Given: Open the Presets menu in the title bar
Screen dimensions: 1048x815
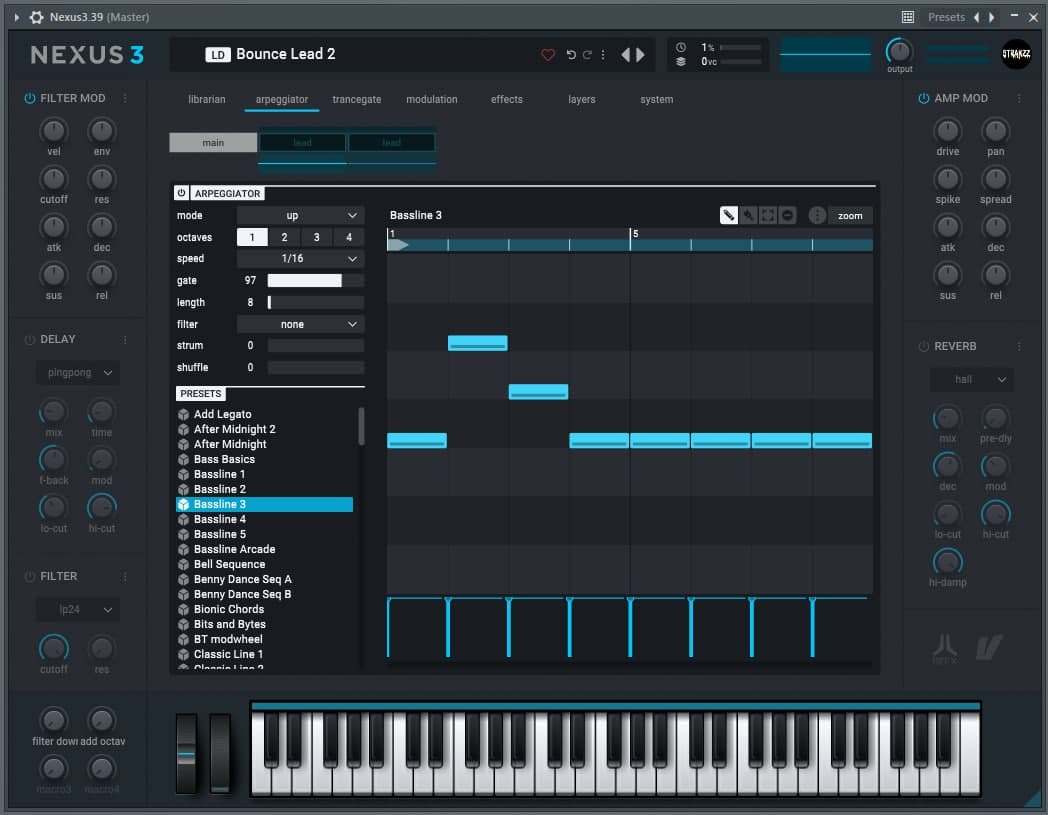Looking at the screenshot, I should (x=946, y=17).
